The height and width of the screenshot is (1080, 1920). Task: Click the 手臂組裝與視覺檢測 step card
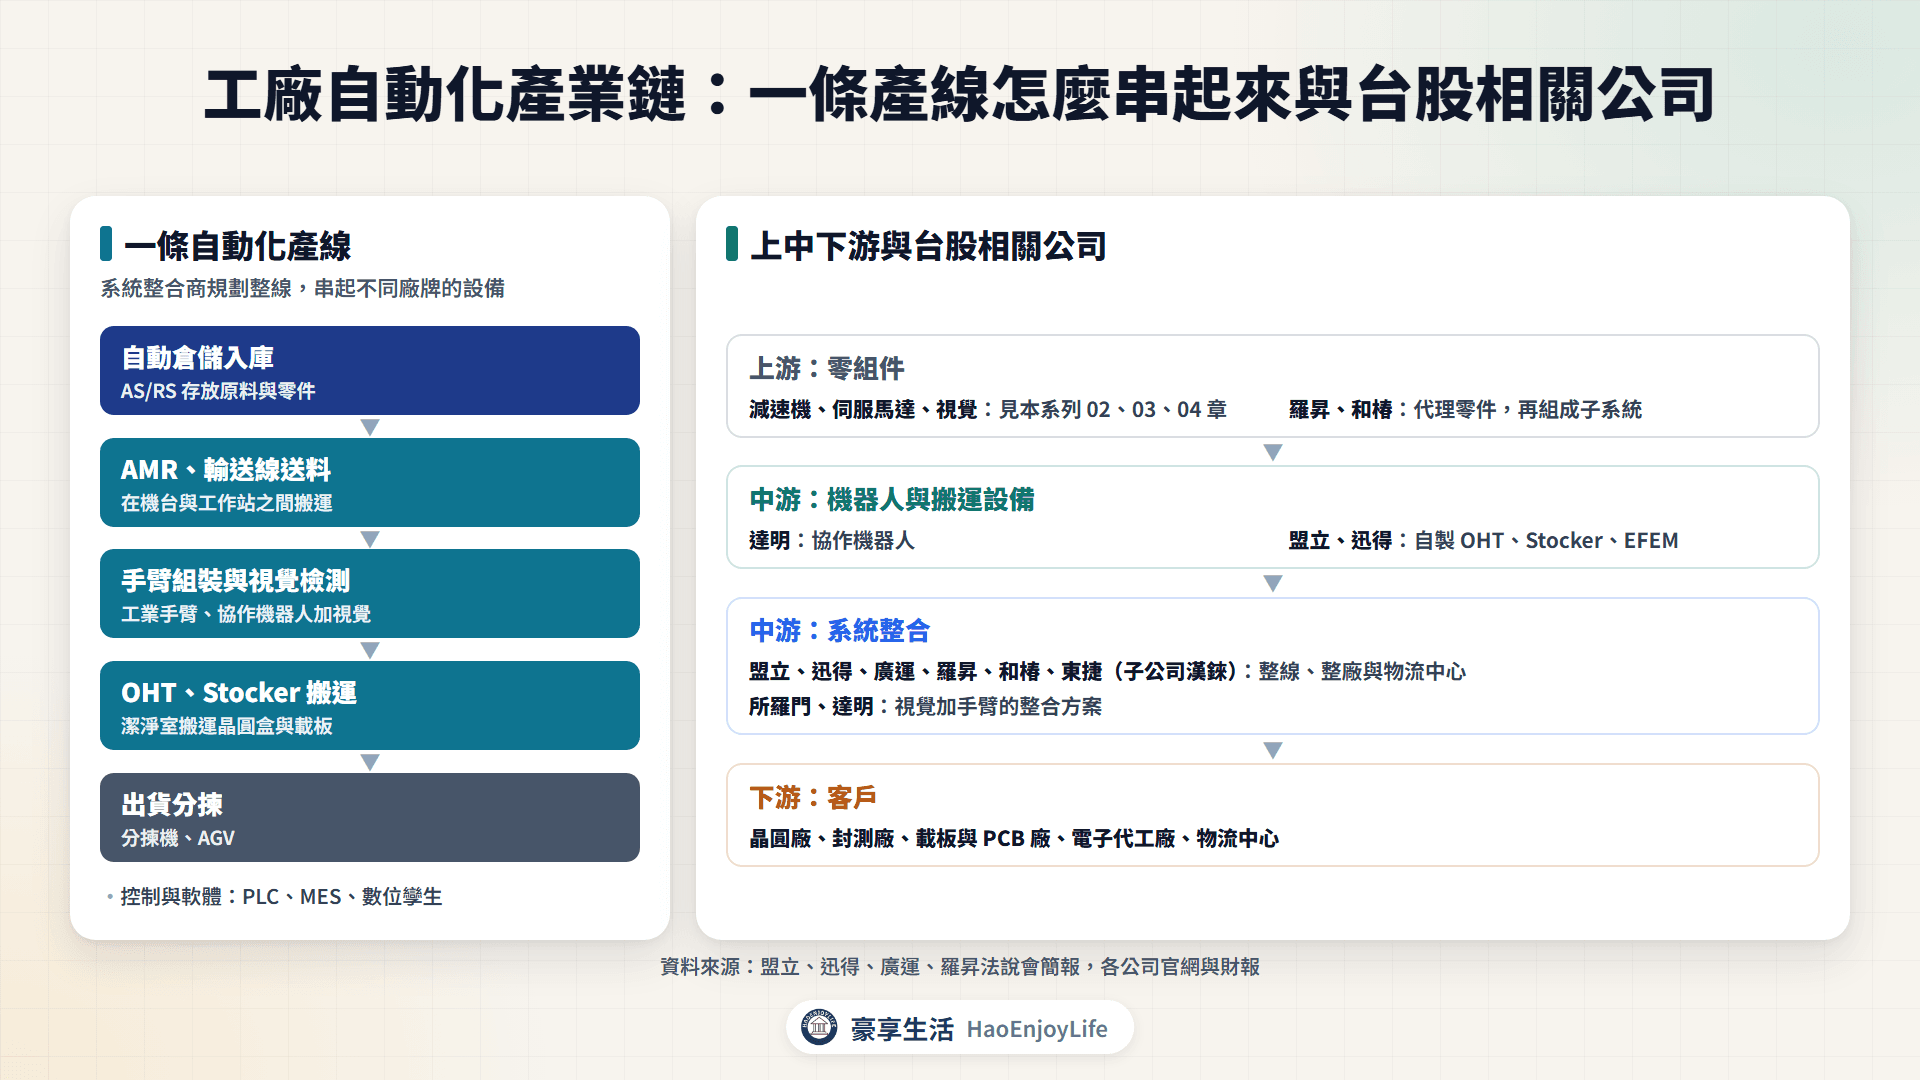(370, 593)
